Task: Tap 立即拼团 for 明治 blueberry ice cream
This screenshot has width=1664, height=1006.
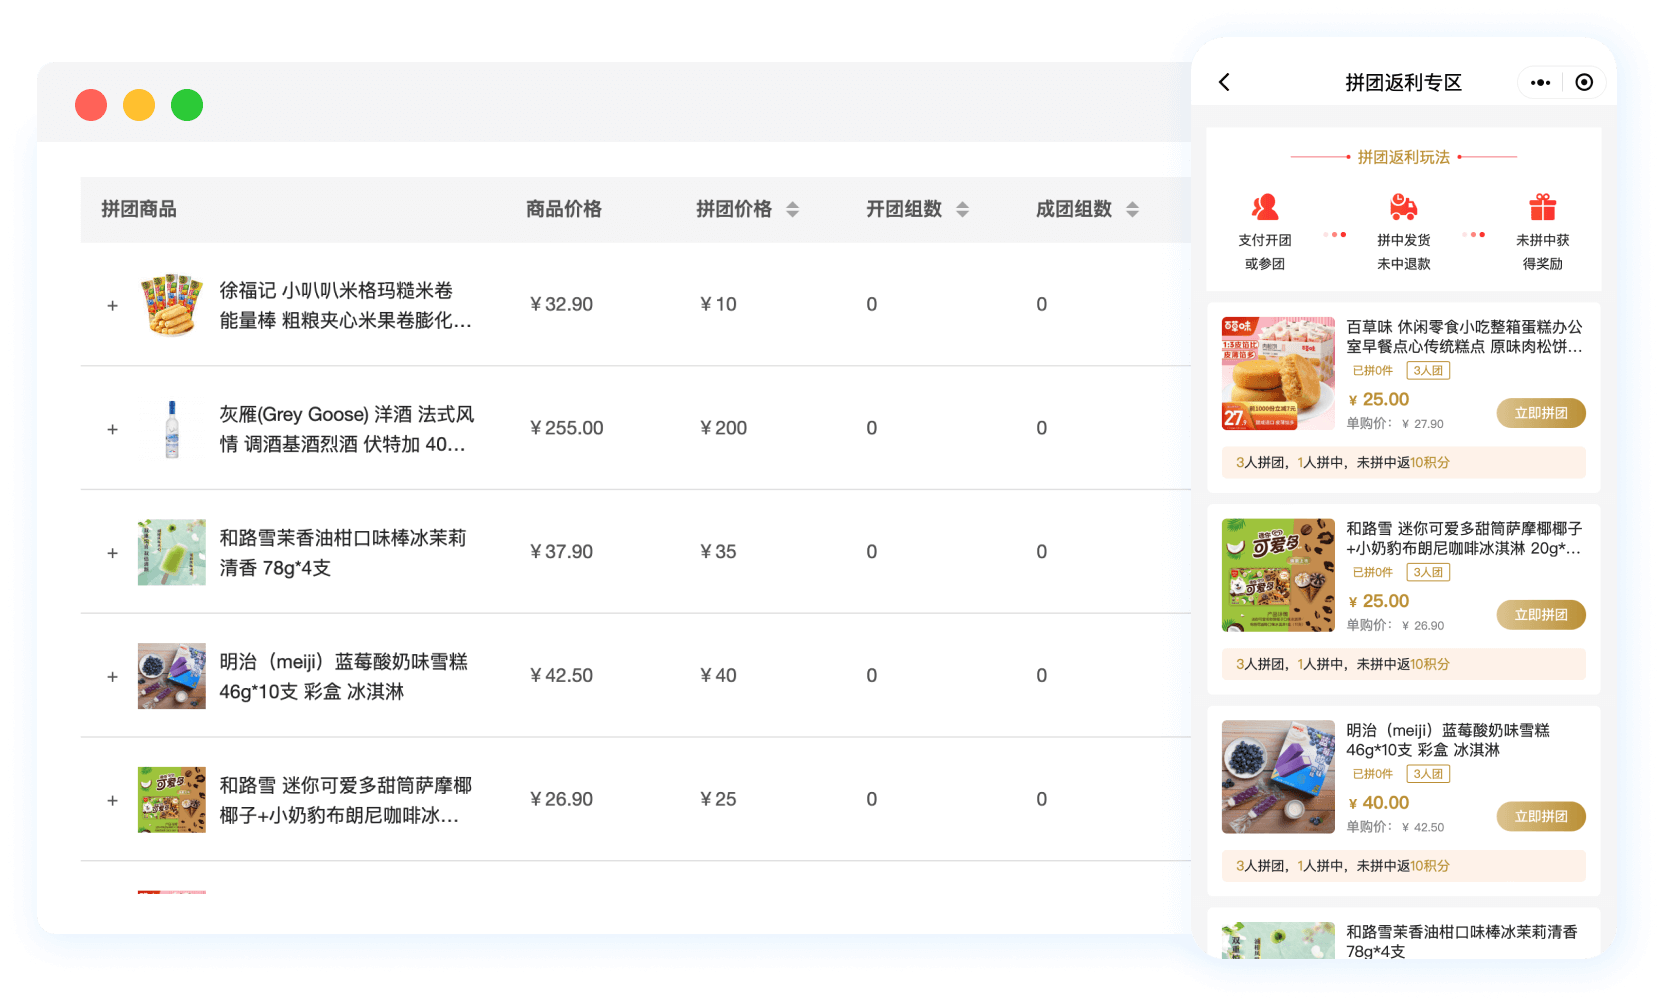Action: [x=1540, y=817]
